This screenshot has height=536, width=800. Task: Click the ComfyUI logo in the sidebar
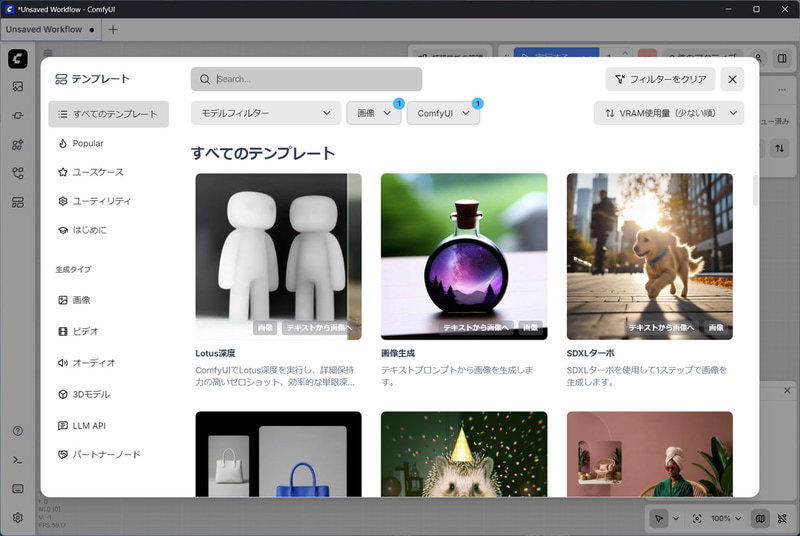pyautogui.click(x=18, y=59)
